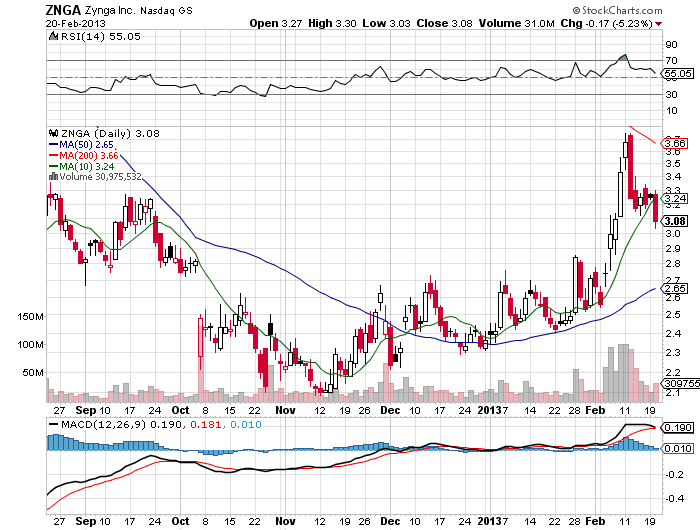The image size is (700, 530).
Task: Click the 'RSI(14) 55.05' indicator label
Action: [100, 37]
